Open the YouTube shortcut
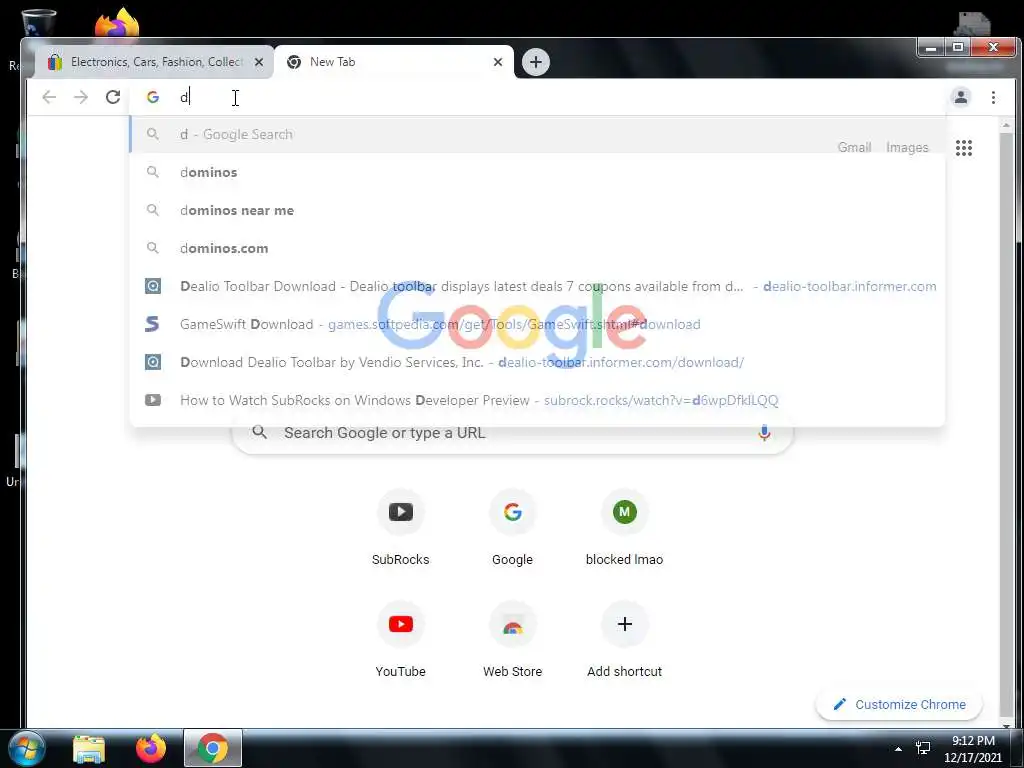This screenshot has height=768, width=1024. (400, 640)
